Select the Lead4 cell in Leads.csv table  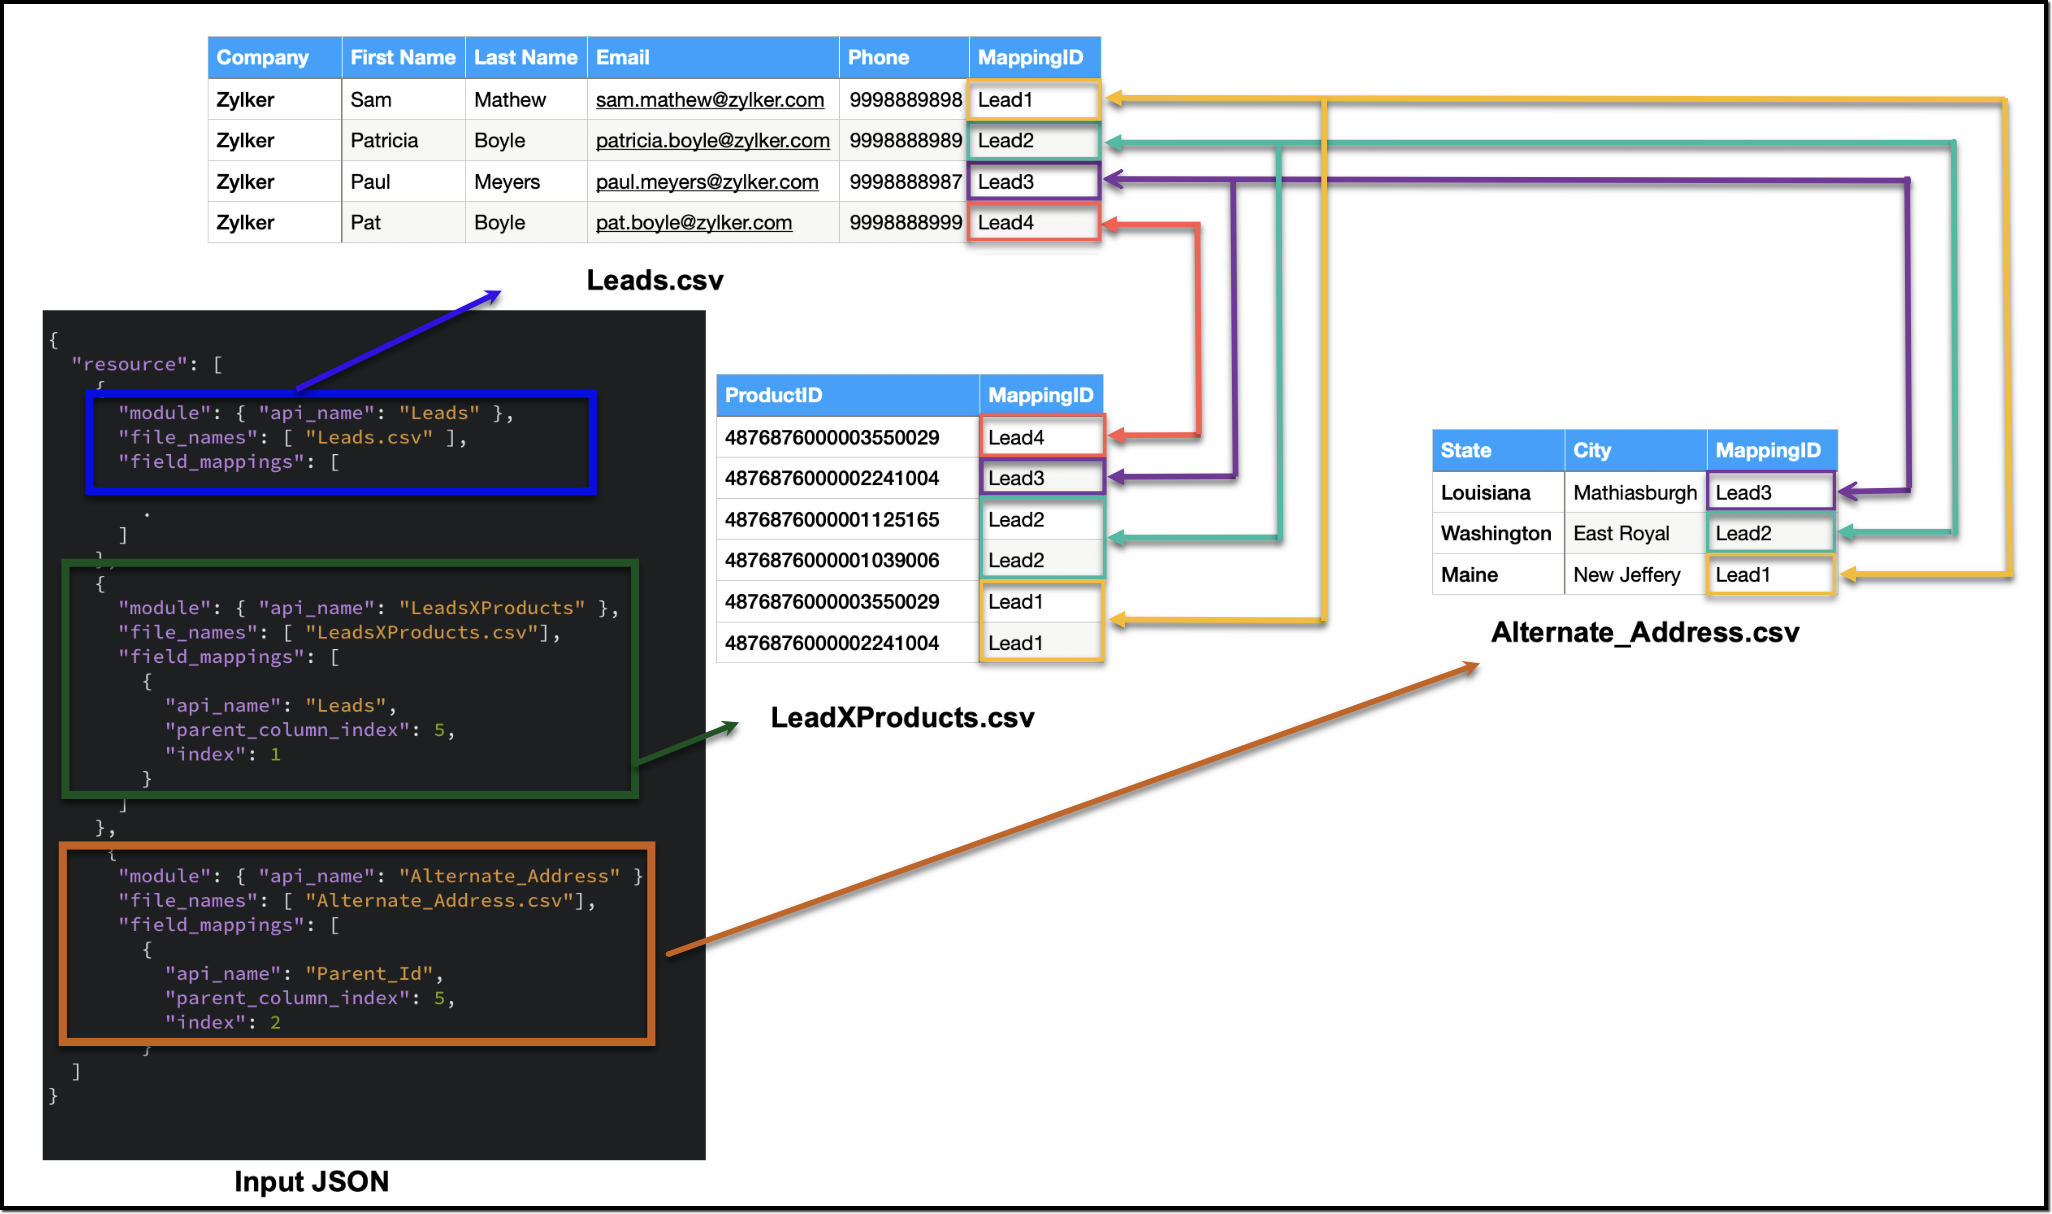[x=1033, y=223]
